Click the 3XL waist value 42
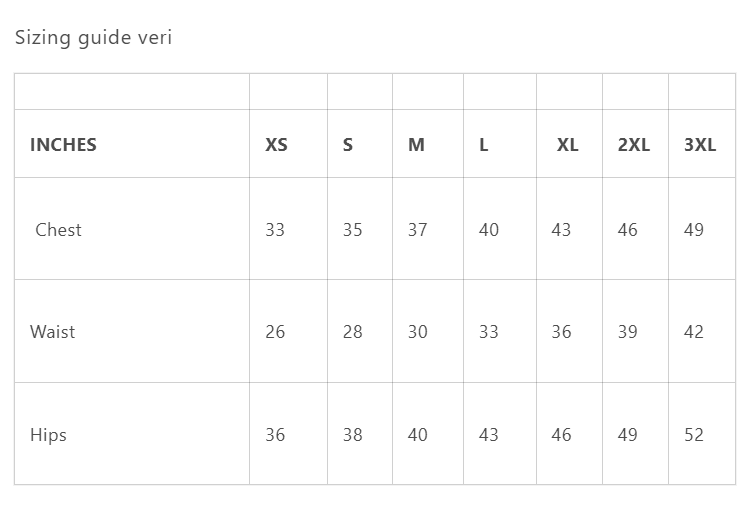This screenshot has width=752, height=517. (x=694, y=332)
